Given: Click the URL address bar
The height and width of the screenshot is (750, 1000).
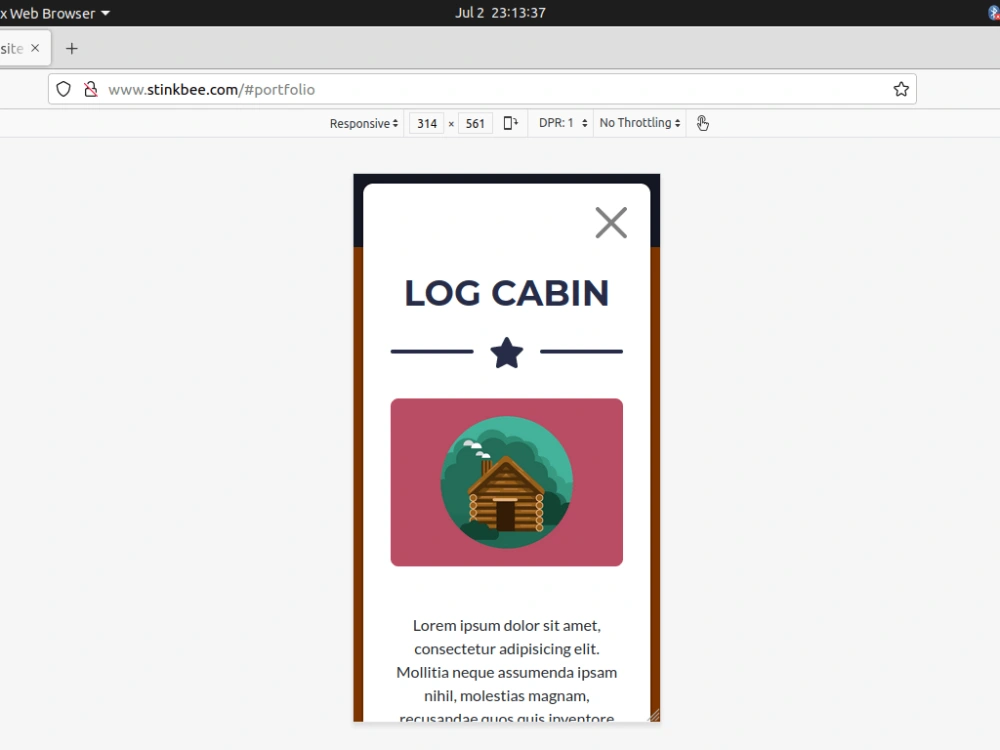Looking at the screenshot, I should pos(482,89).
